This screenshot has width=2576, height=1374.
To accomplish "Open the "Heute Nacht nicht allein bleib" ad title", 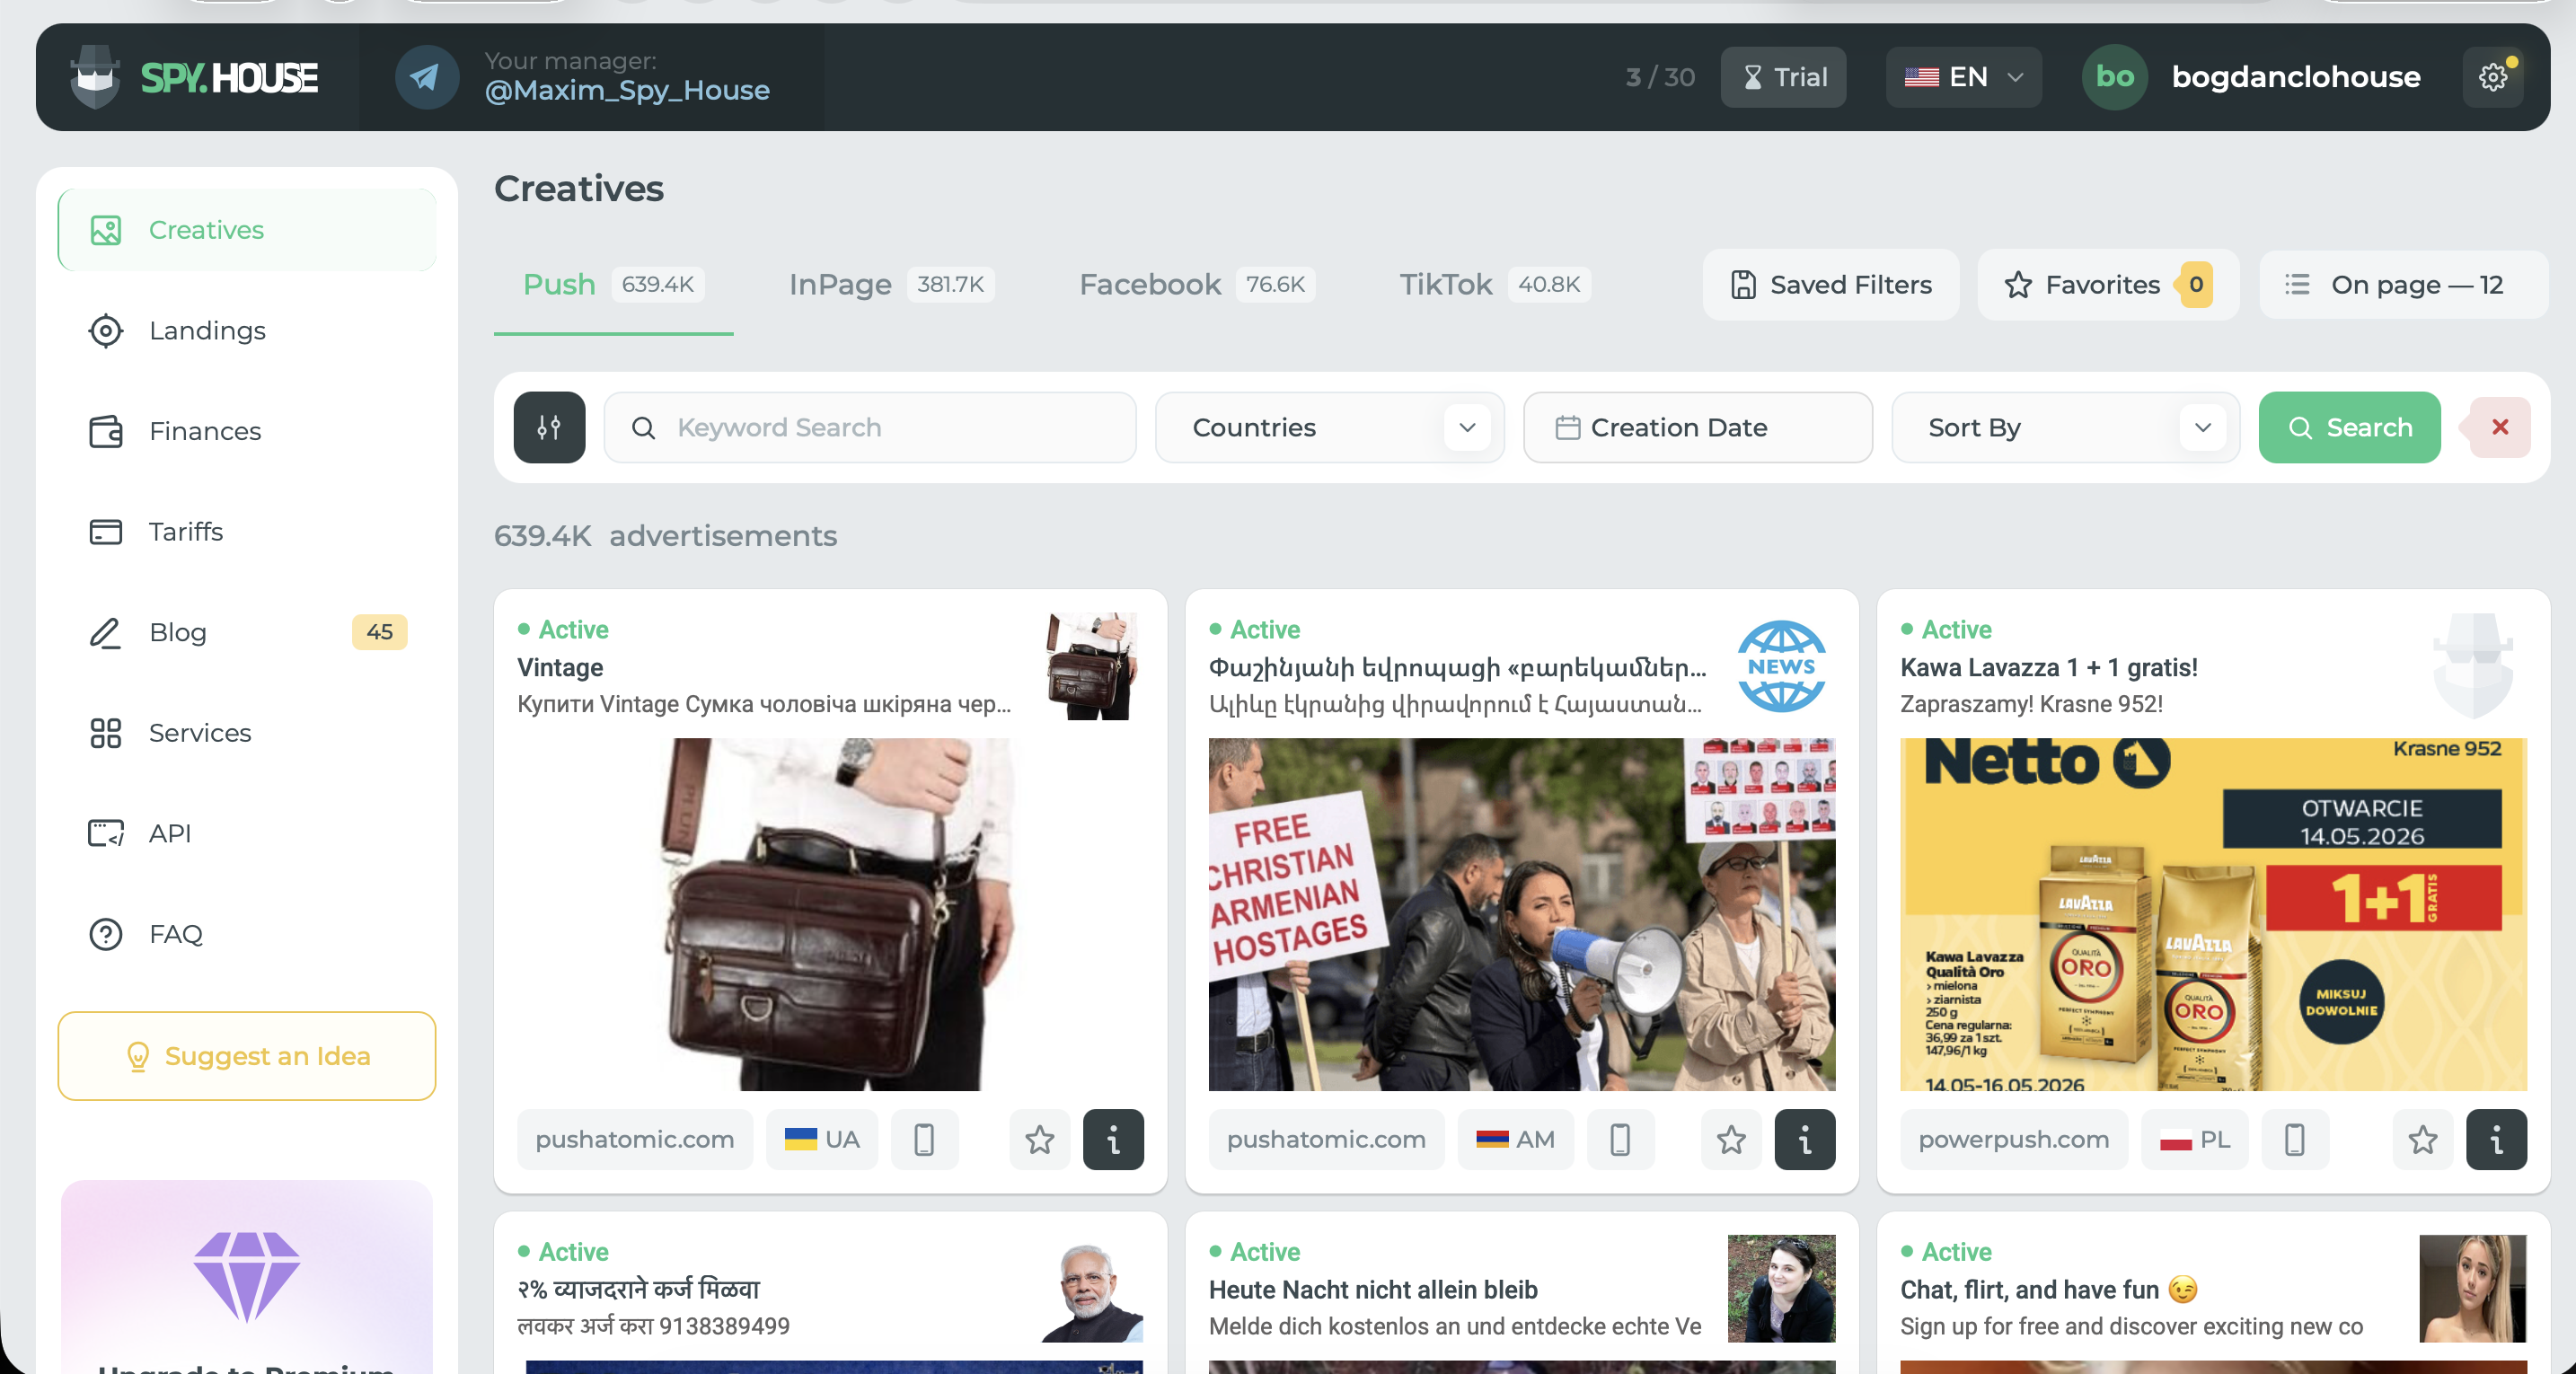I will pos(1373,1290).
